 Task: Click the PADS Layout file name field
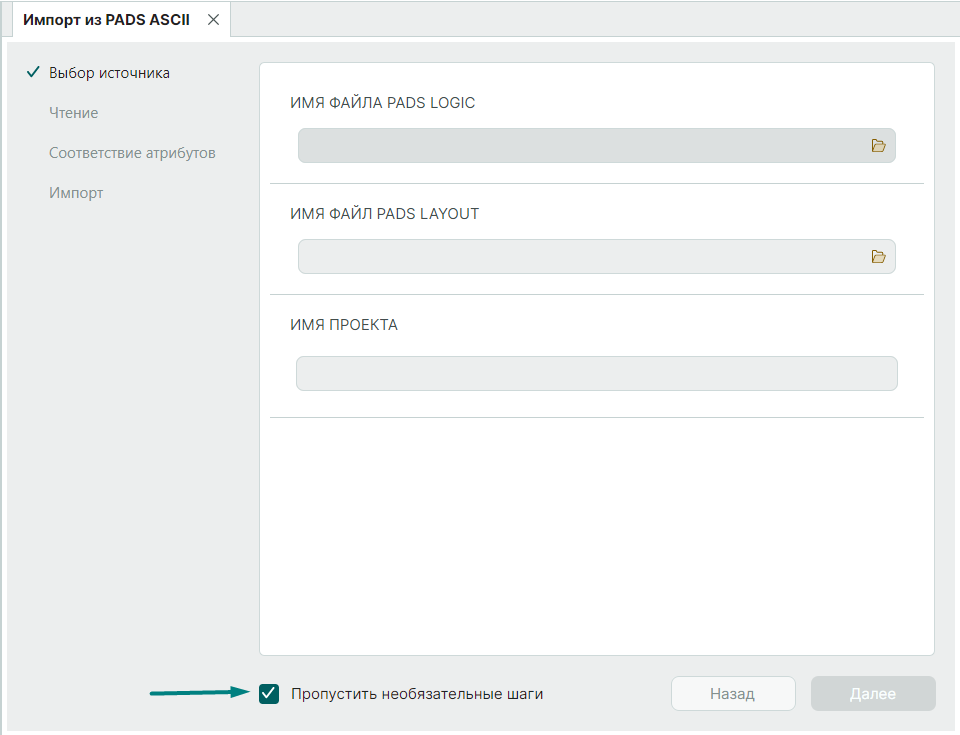tap(580, 257)
